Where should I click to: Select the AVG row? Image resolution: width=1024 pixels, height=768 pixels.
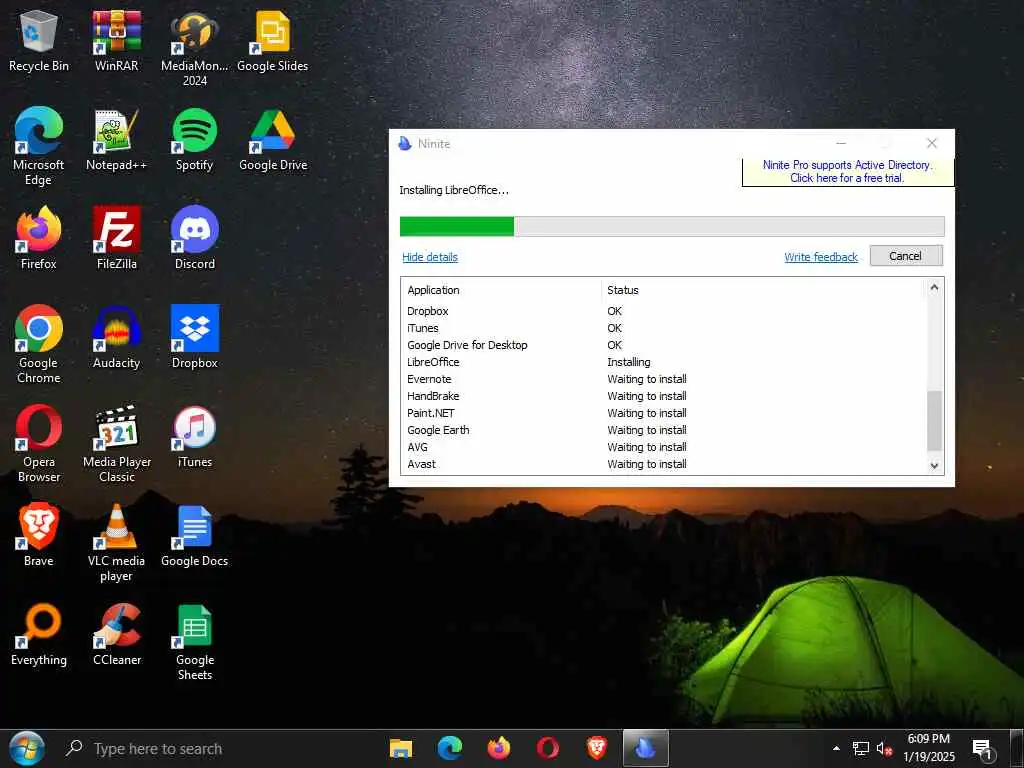[x=664, y=447]
